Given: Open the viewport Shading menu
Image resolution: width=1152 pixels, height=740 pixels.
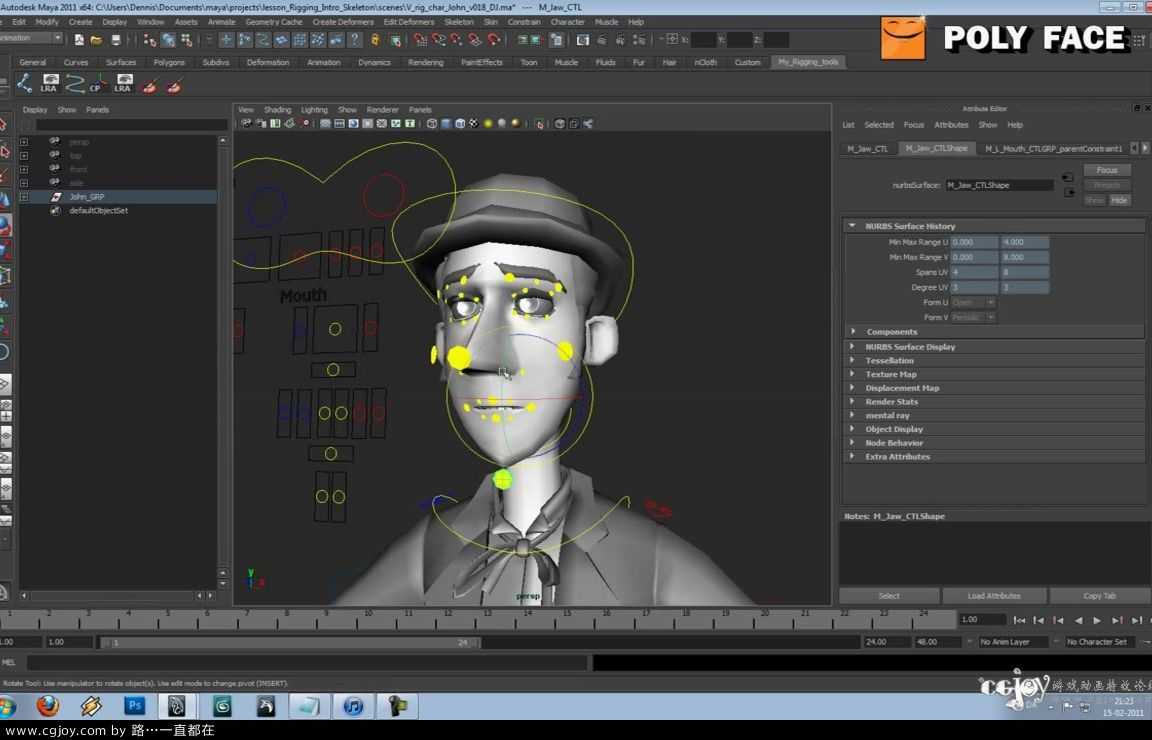Looking at the screenshot, I should [x=278, y=109].
